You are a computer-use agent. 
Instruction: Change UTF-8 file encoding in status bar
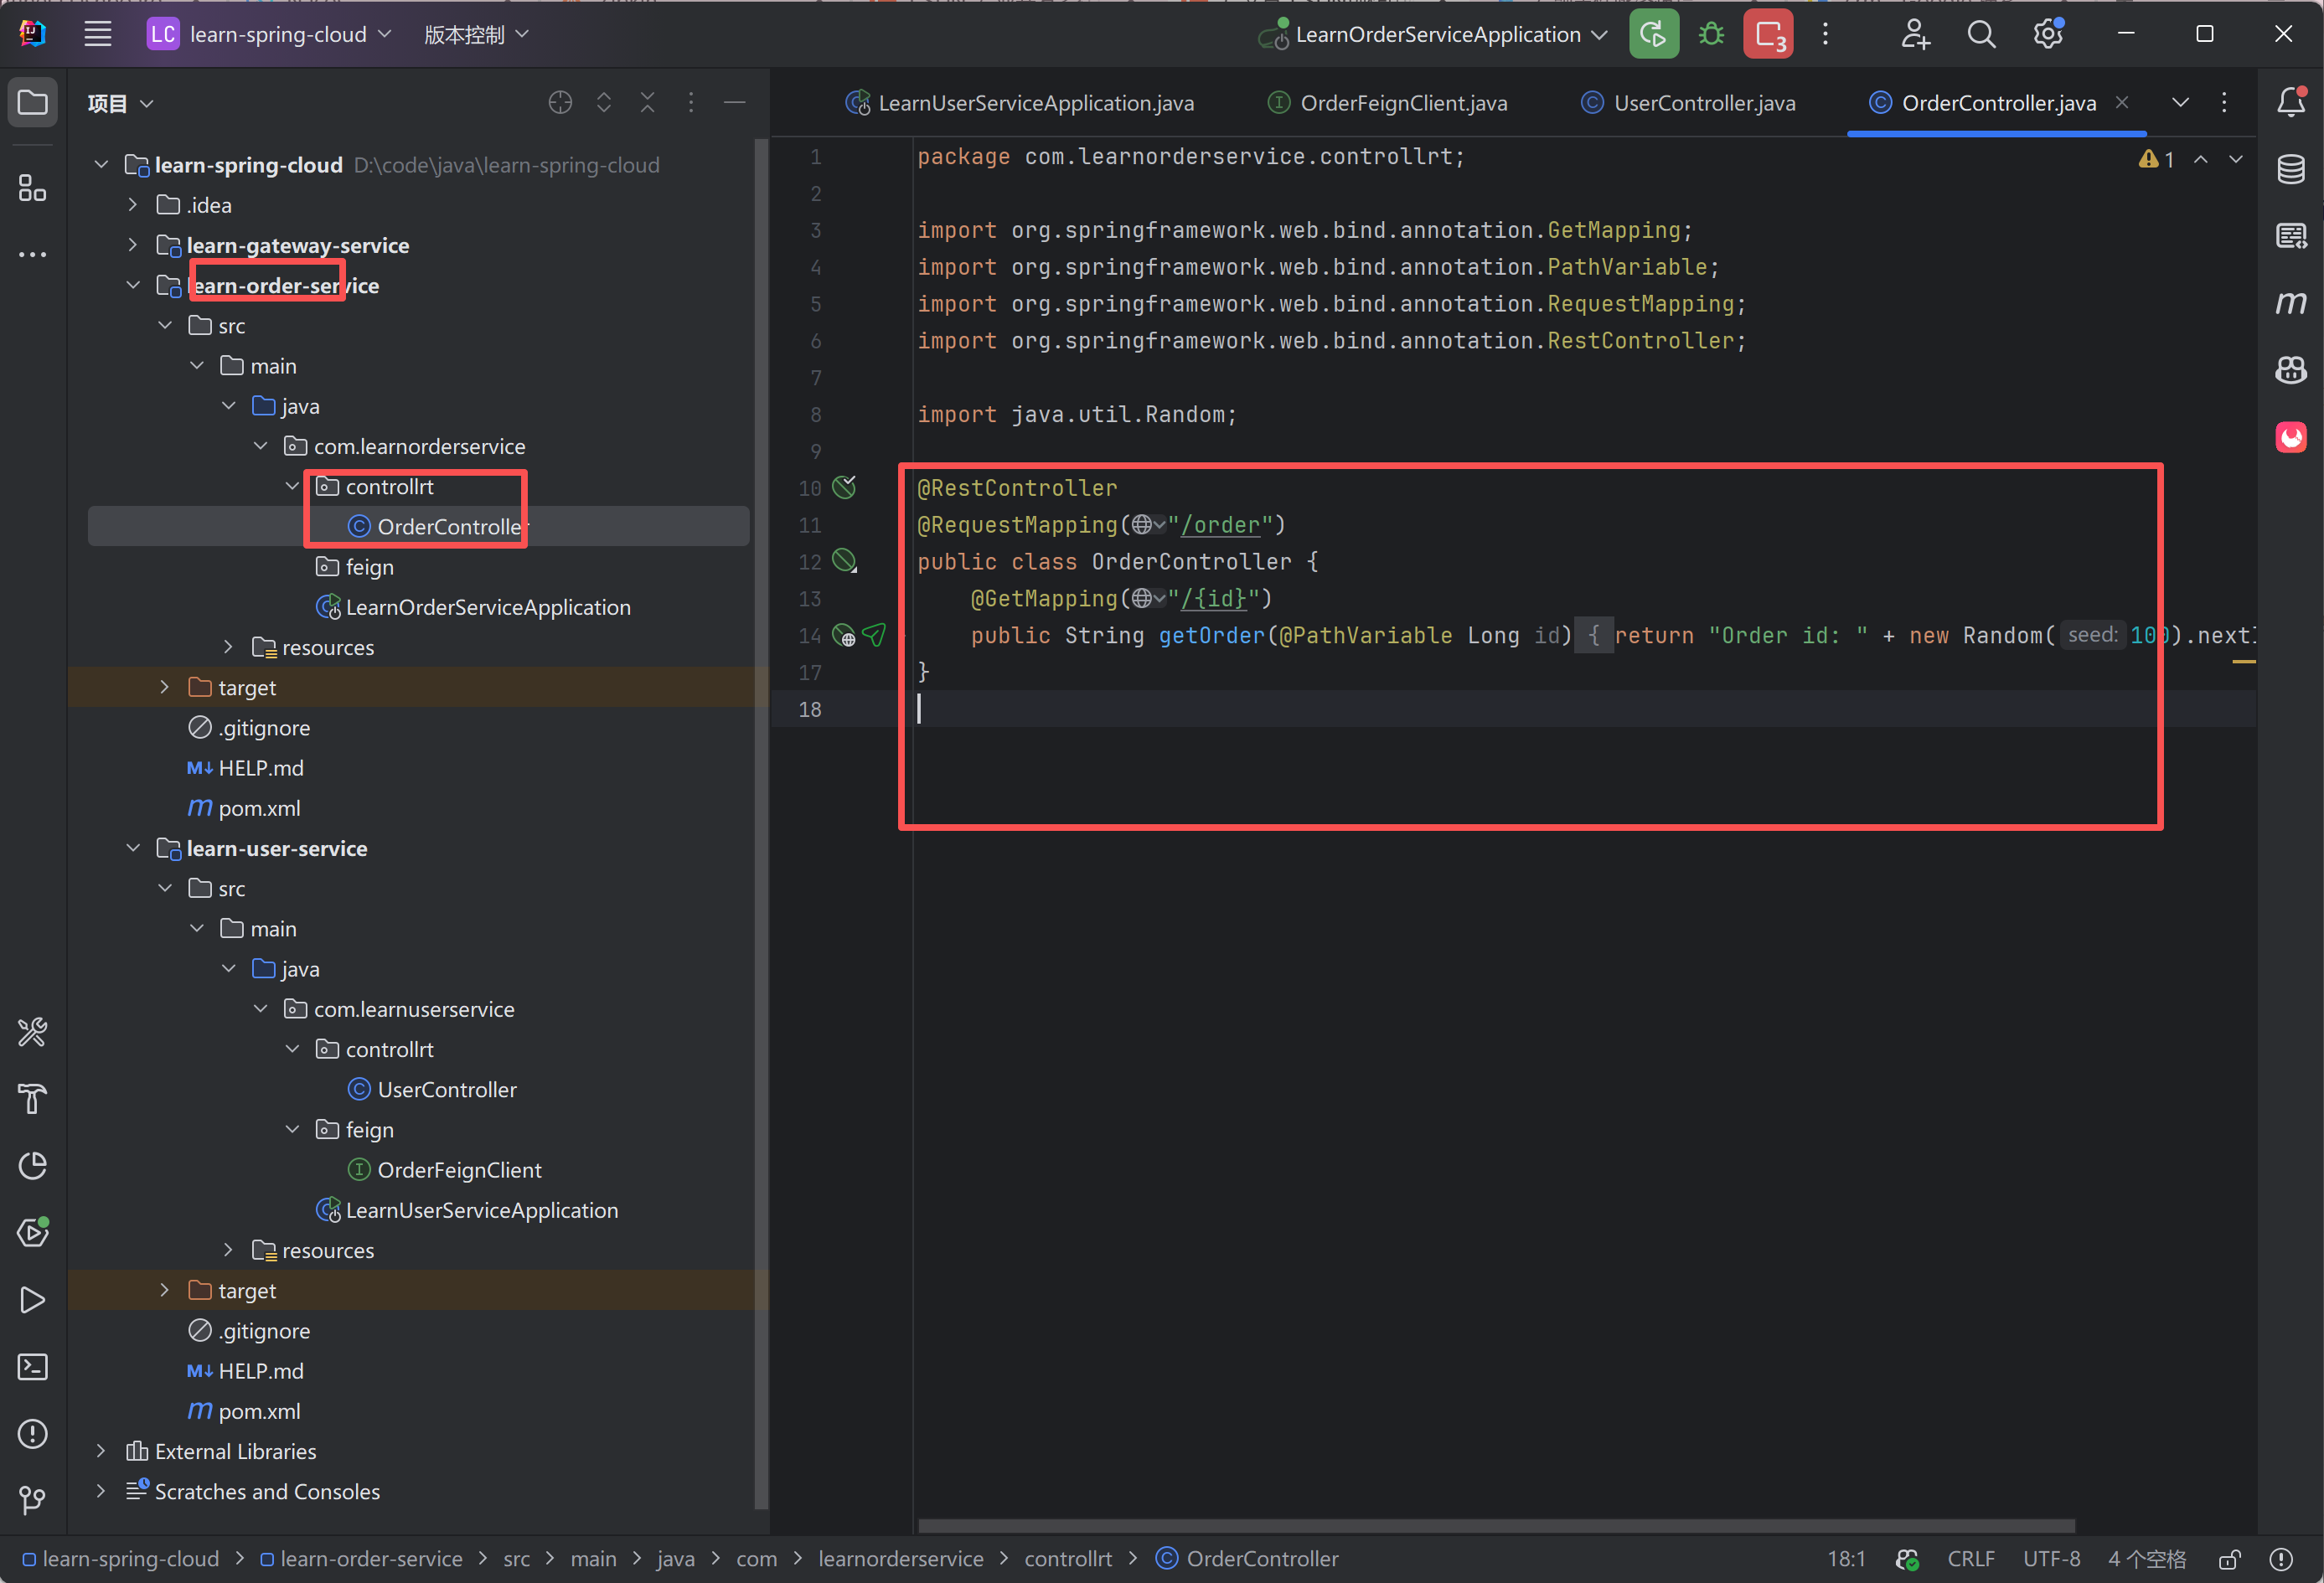[2051, 1559]
